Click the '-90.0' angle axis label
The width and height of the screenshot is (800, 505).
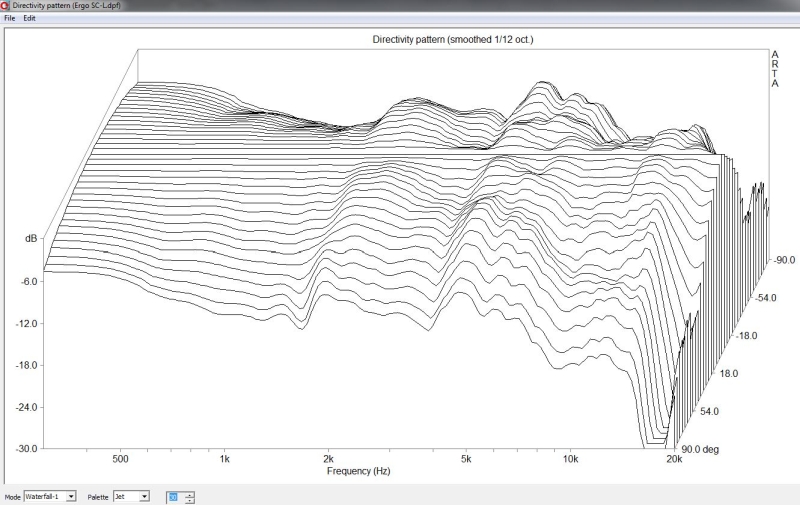click(x=784, y=260)
